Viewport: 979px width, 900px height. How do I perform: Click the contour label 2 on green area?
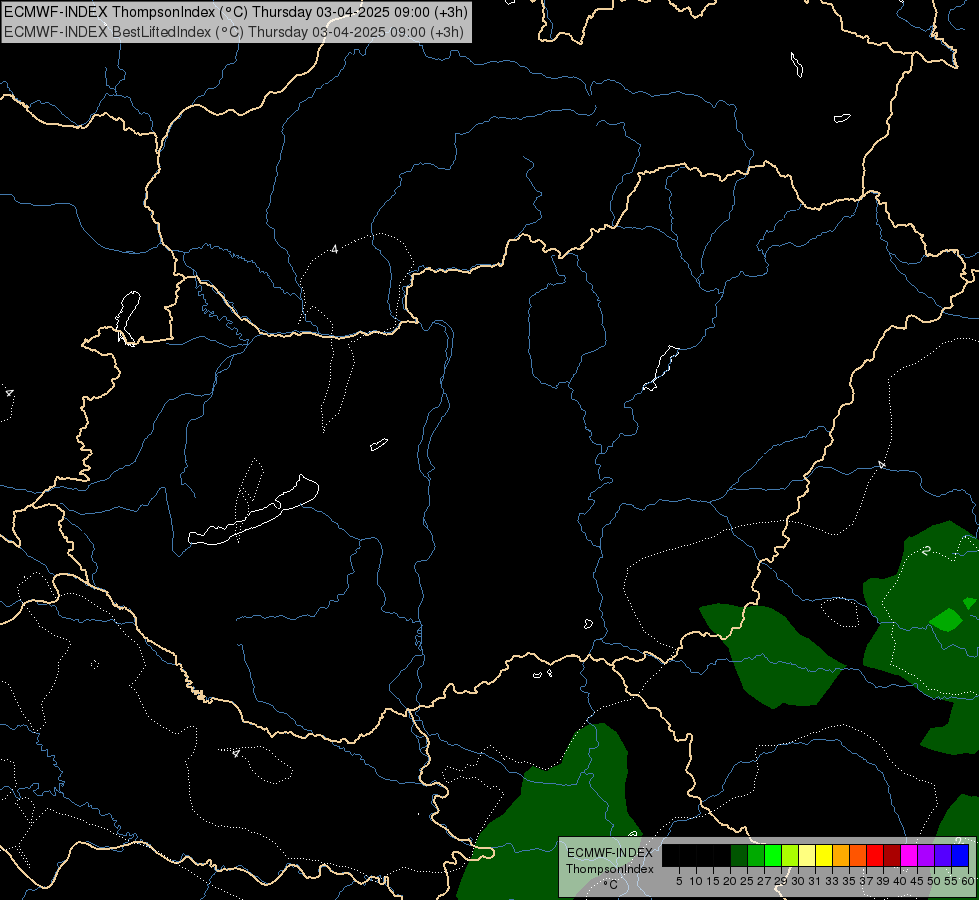(926, 550)
